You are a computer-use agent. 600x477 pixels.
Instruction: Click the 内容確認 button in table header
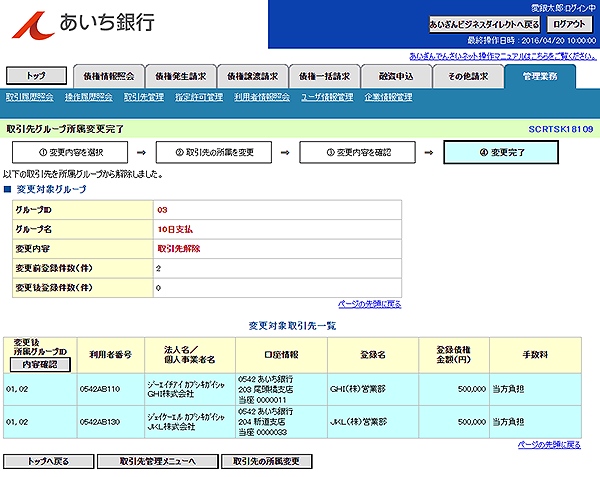pos(40,365)
